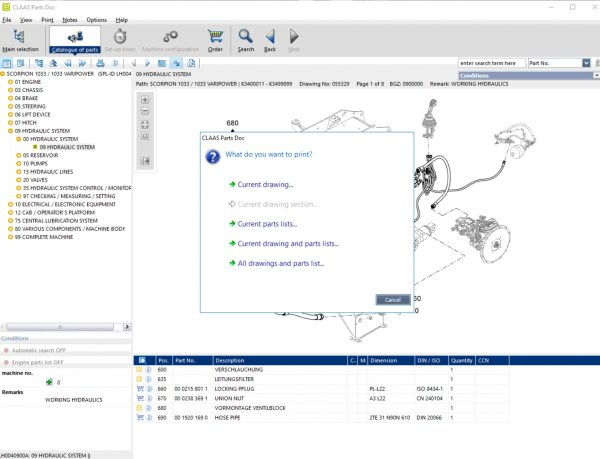Click the Search magnifier icon
Viewport: 600px width, 459px height.
tap(246, 38)
